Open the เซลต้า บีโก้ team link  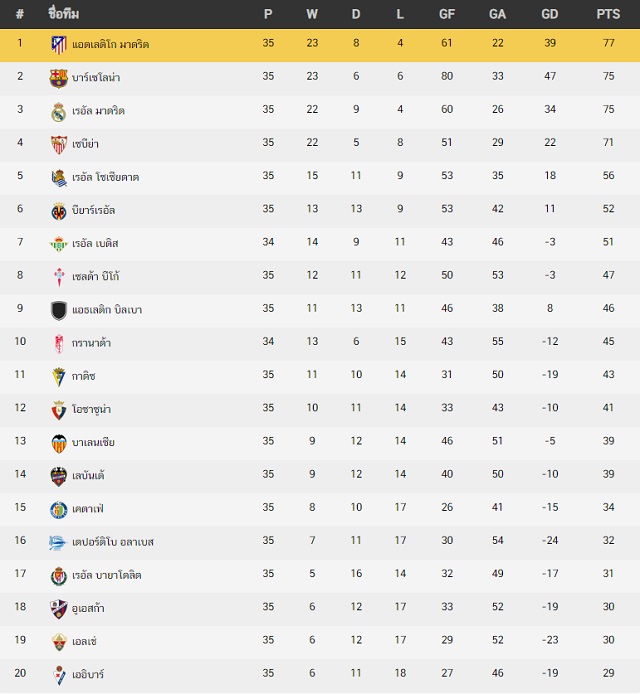coord(96,277)
